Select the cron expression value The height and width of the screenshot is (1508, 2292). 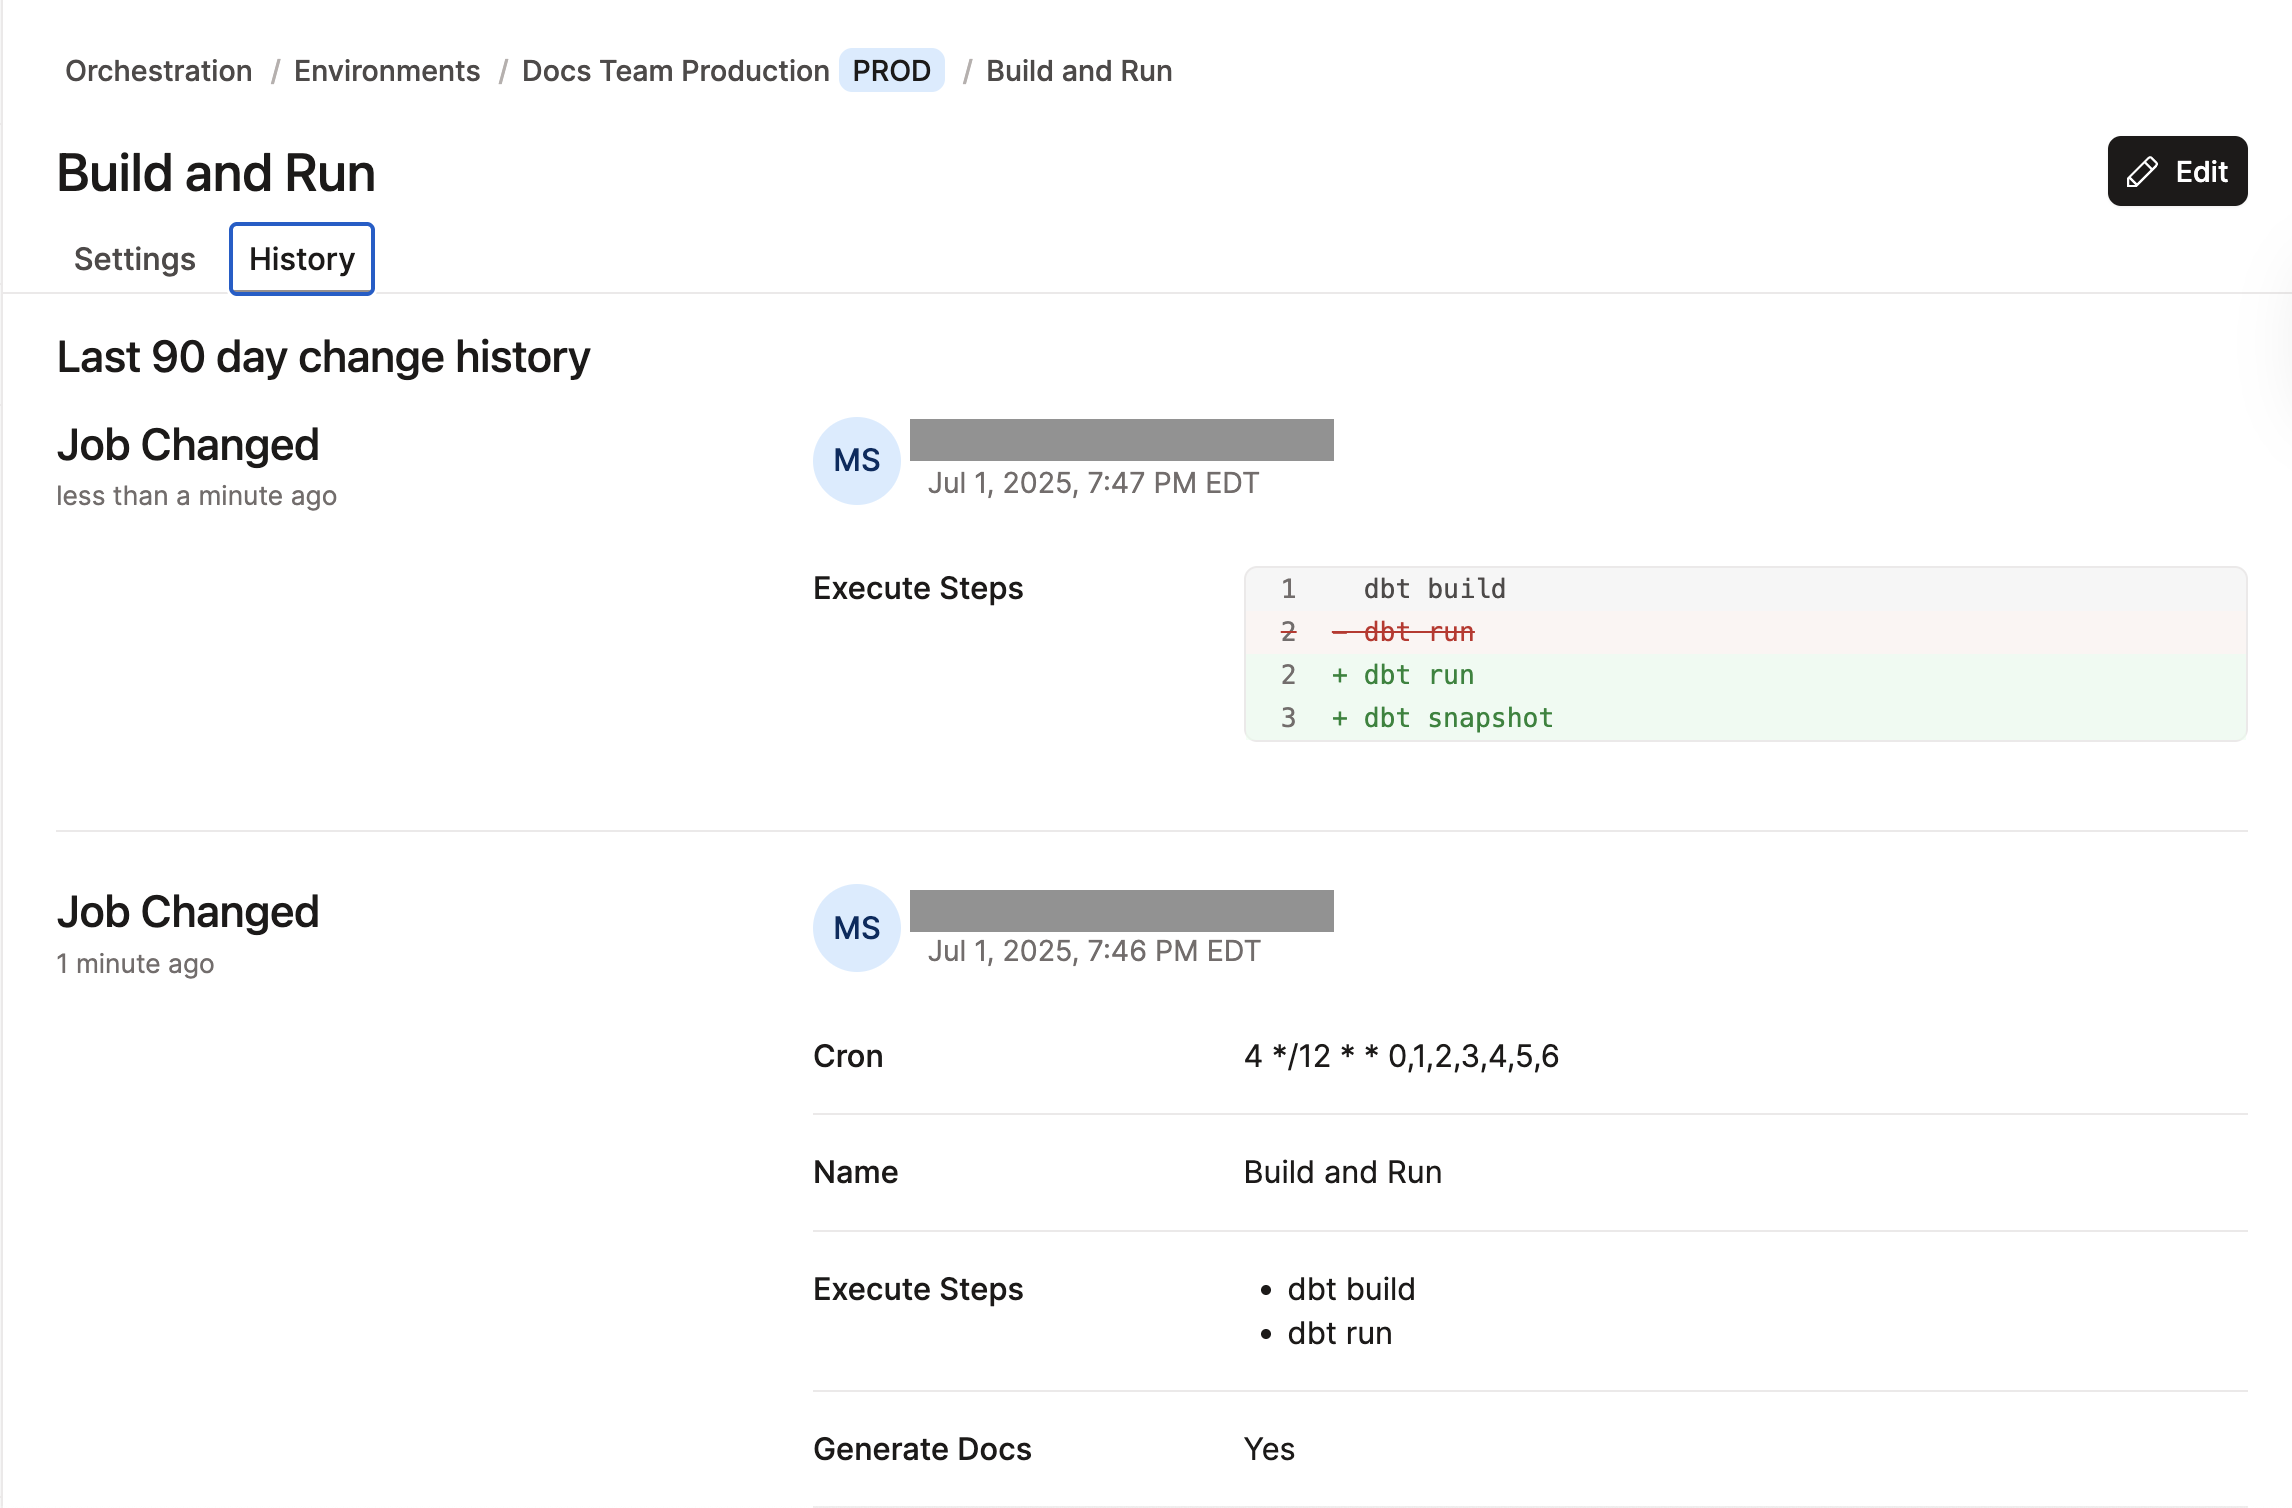tap(1402, 1055)
